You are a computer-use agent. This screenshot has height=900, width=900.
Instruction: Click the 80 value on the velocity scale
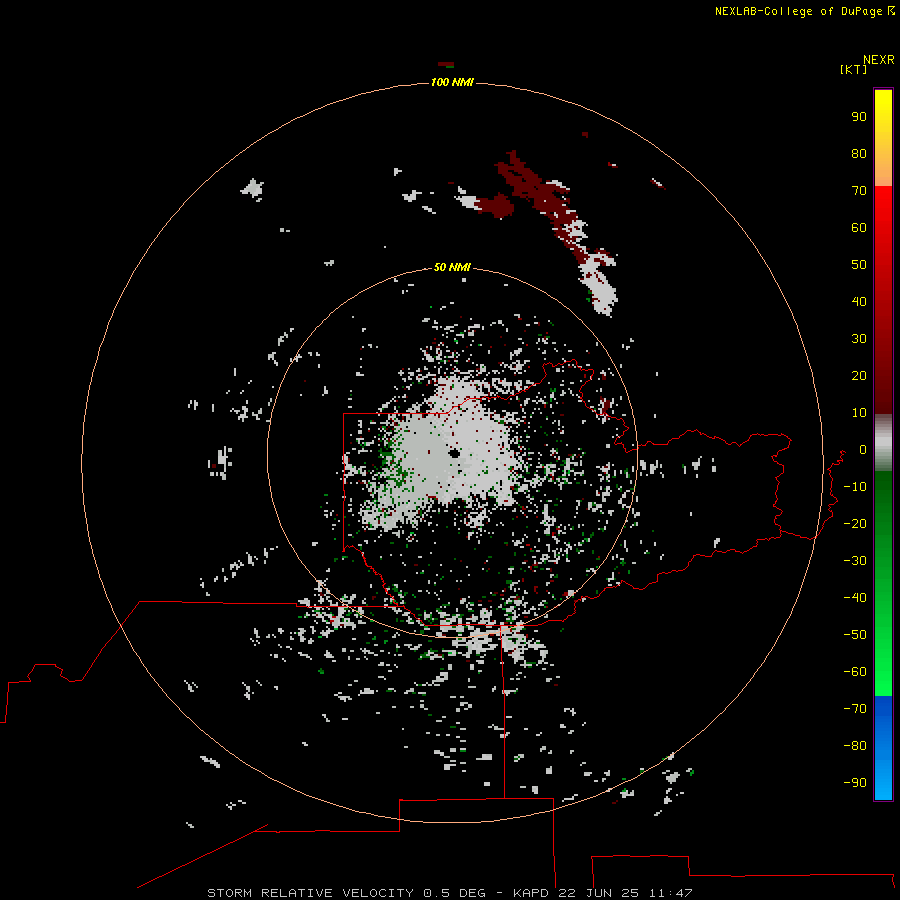click(859, 154)
